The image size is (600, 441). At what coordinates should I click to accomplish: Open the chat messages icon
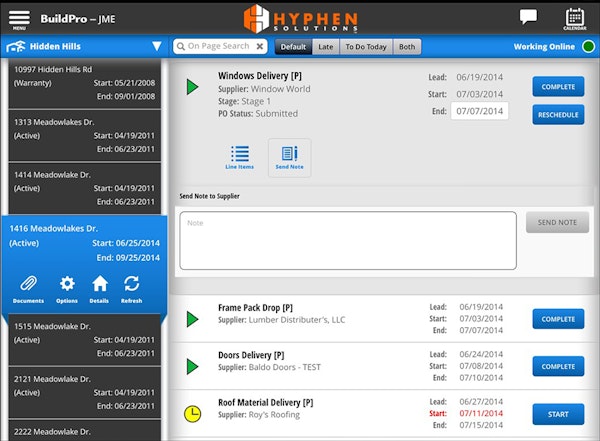(x=528, y=17)
